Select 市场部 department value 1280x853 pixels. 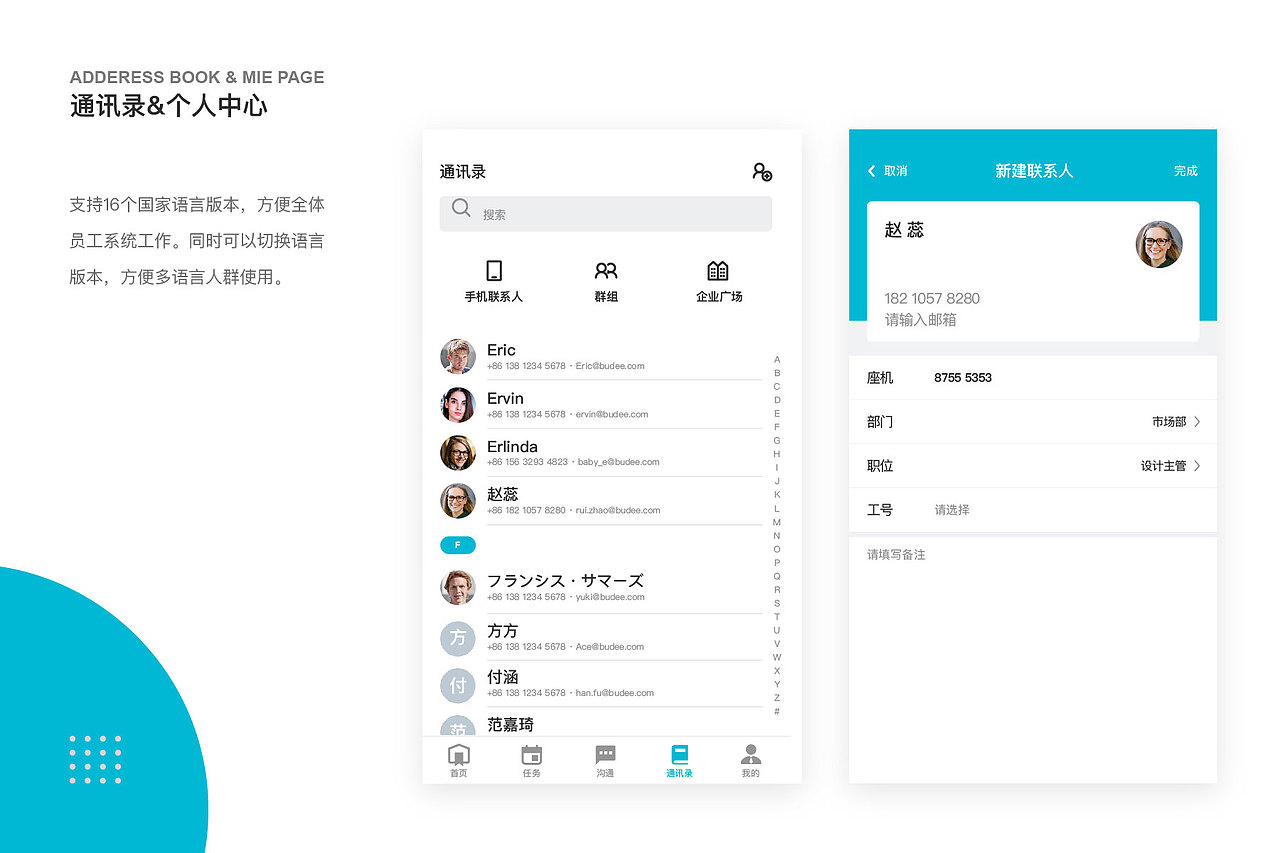1169,422
